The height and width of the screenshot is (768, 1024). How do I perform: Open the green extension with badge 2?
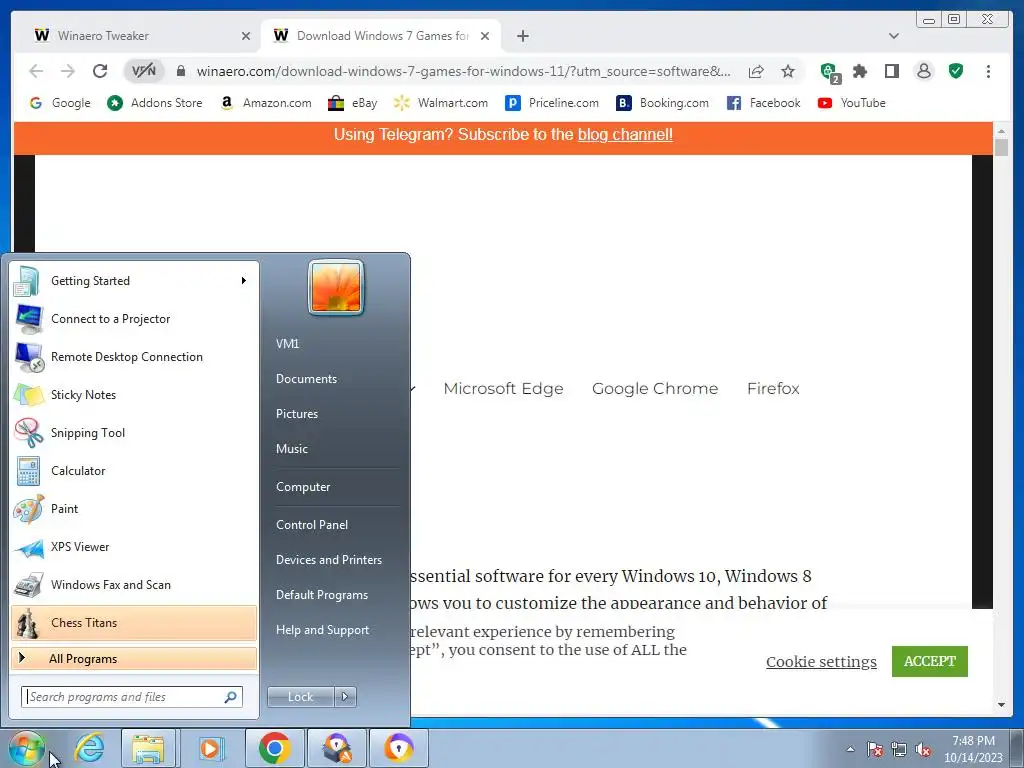pyautogui.click(x=829, y=72)
